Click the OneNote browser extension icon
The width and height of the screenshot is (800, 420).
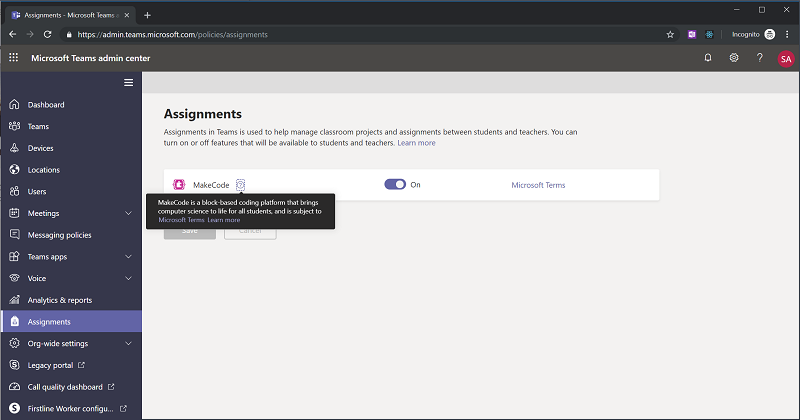point(692,34)
